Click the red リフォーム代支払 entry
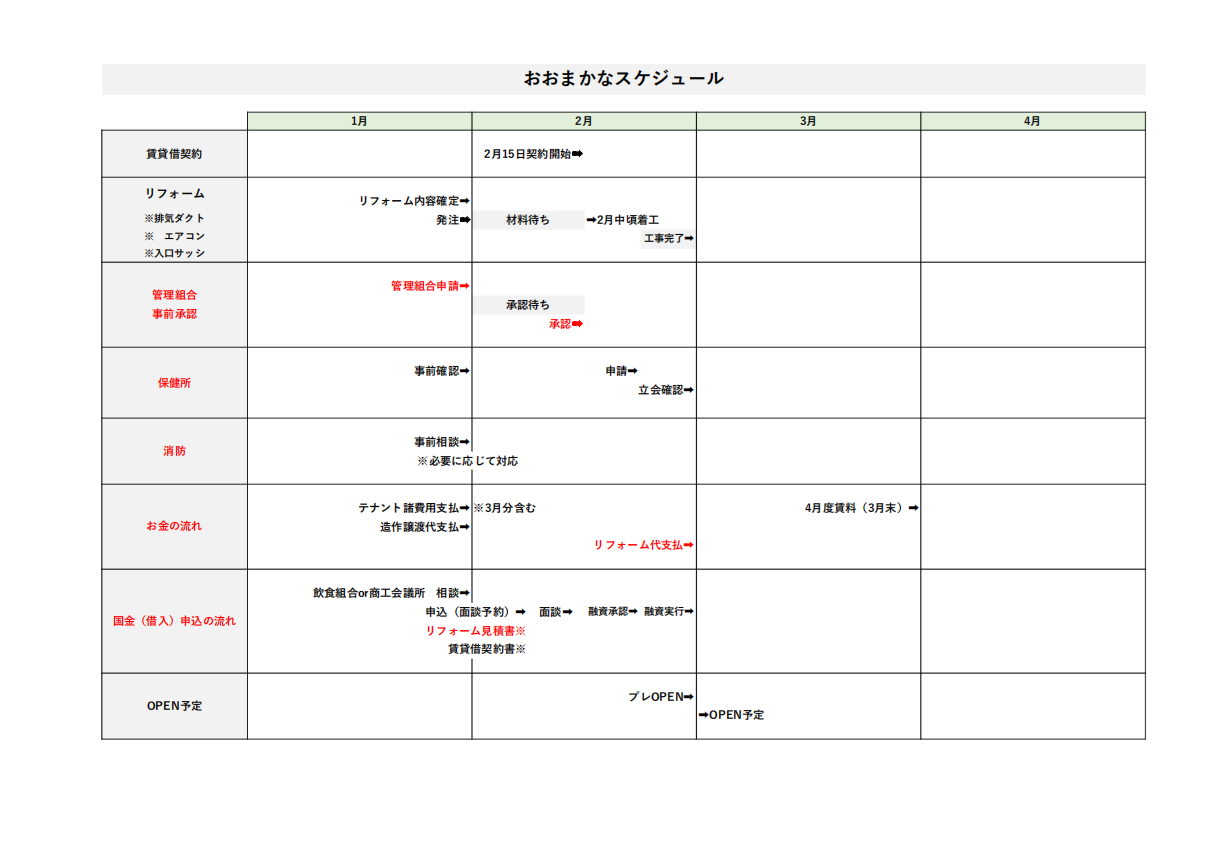Viewport: 1212px width, 858px height. [644, 545]
